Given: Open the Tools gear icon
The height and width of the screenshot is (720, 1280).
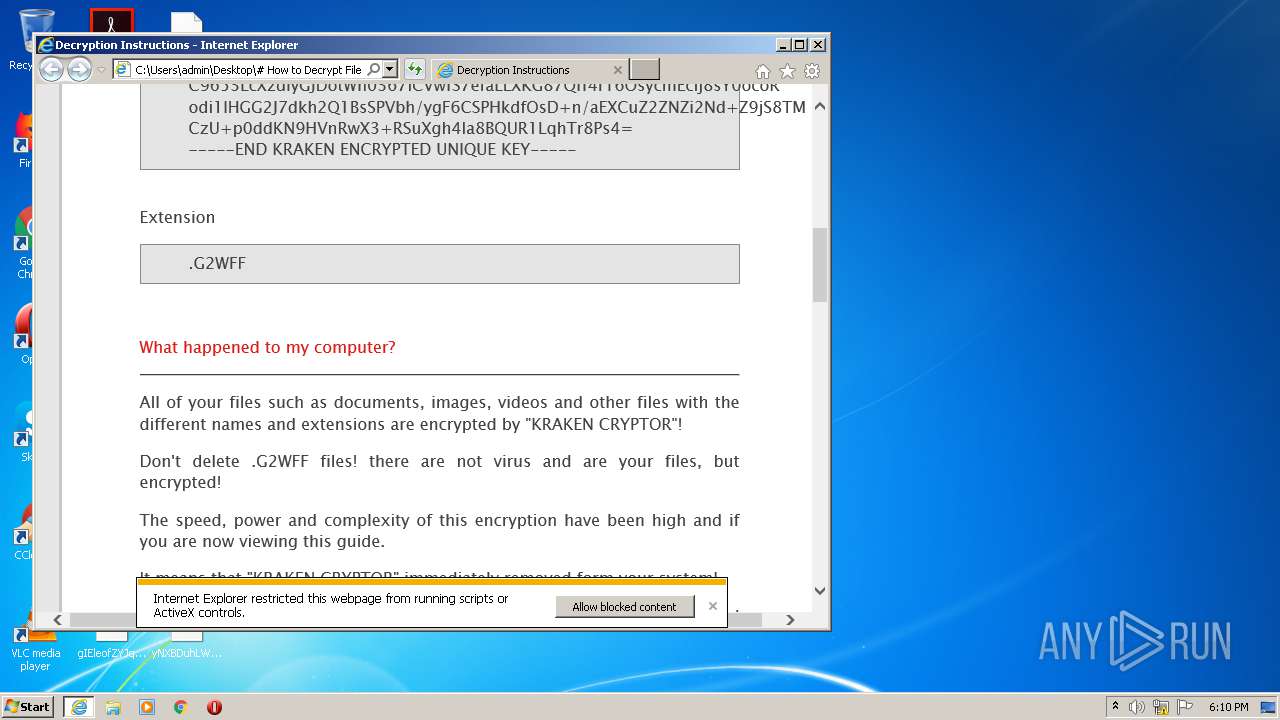Looking at the screenshot, I should point(812,71).
